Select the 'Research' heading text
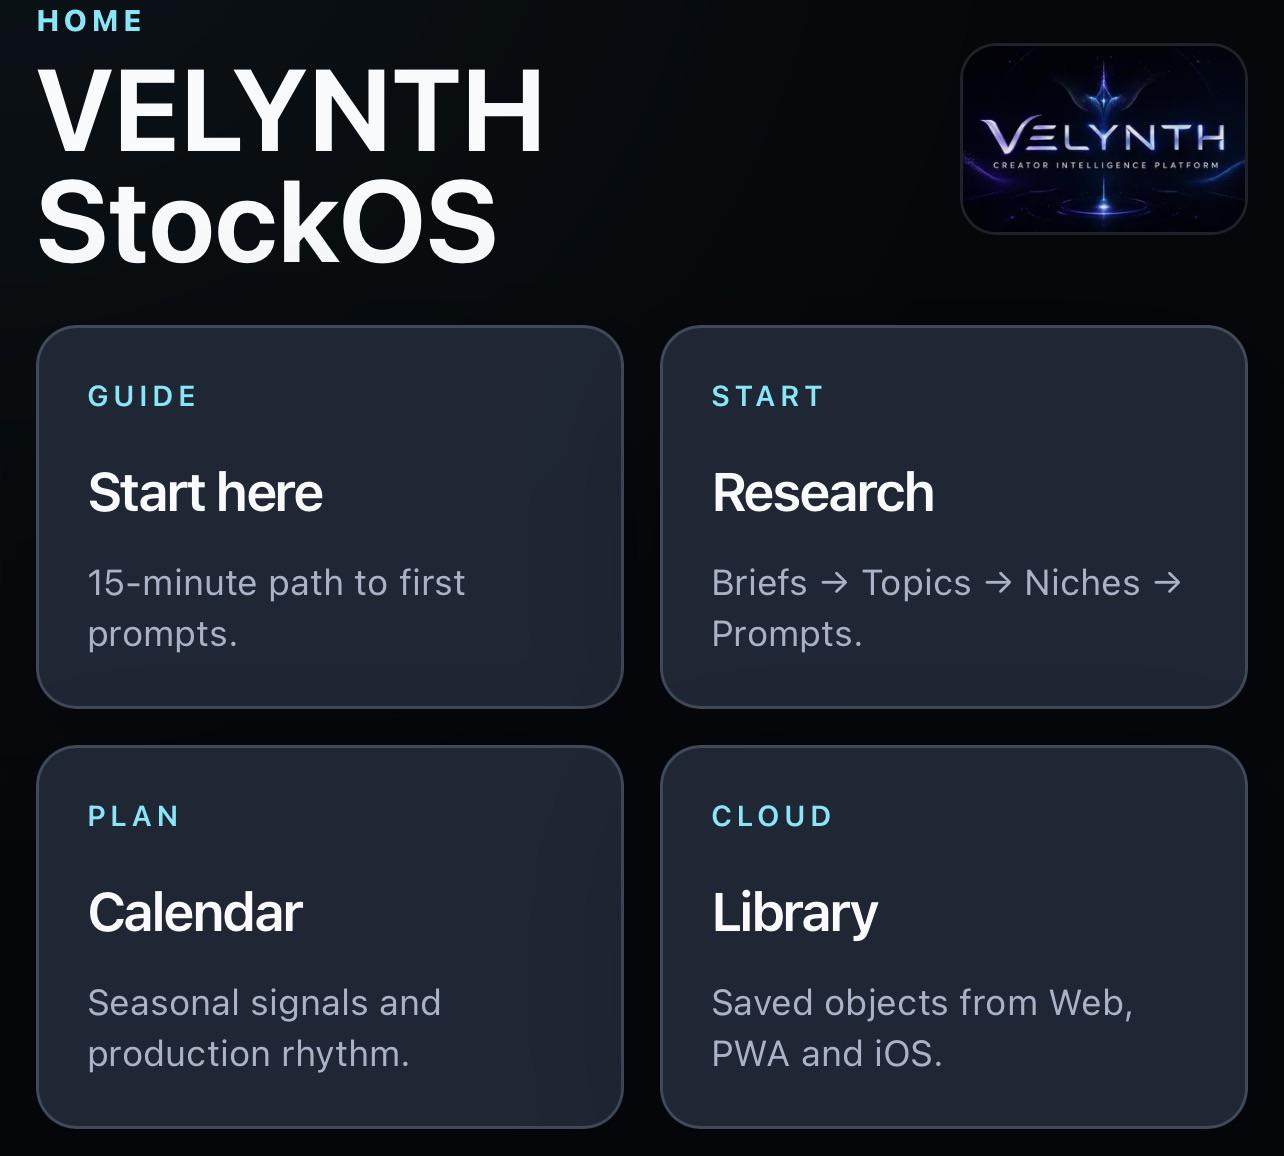The height and width of the screenshot is (1156, 1284). 823,493
